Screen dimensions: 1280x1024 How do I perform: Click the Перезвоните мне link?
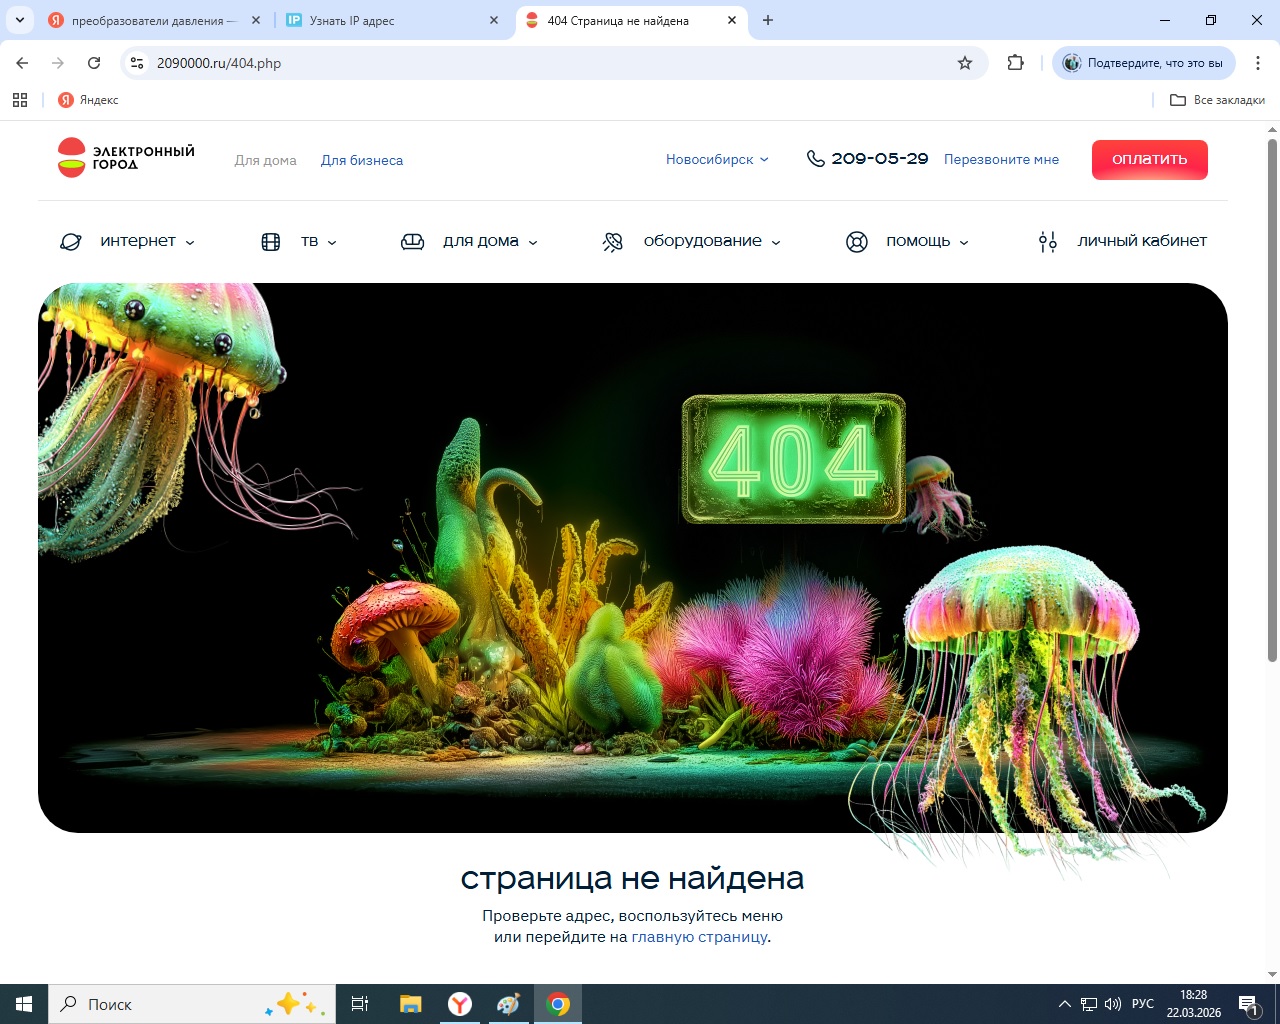coord(1001,160)
